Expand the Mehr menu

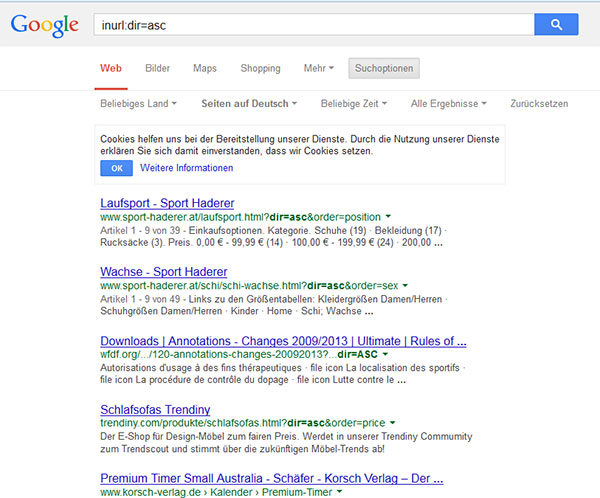coord(319,68)
